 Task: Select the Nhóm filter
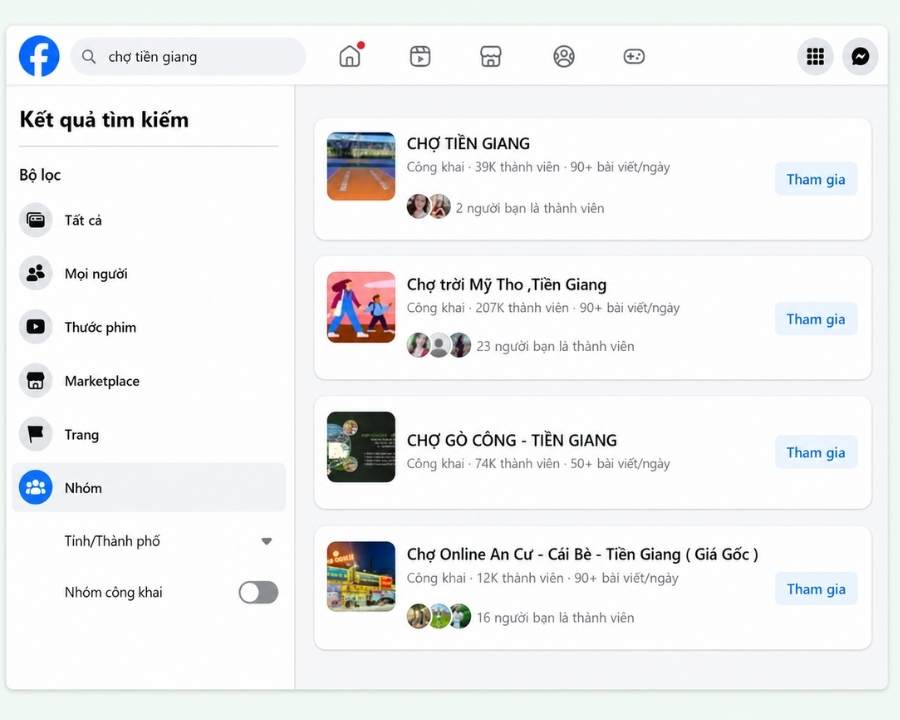pos(149,487)
